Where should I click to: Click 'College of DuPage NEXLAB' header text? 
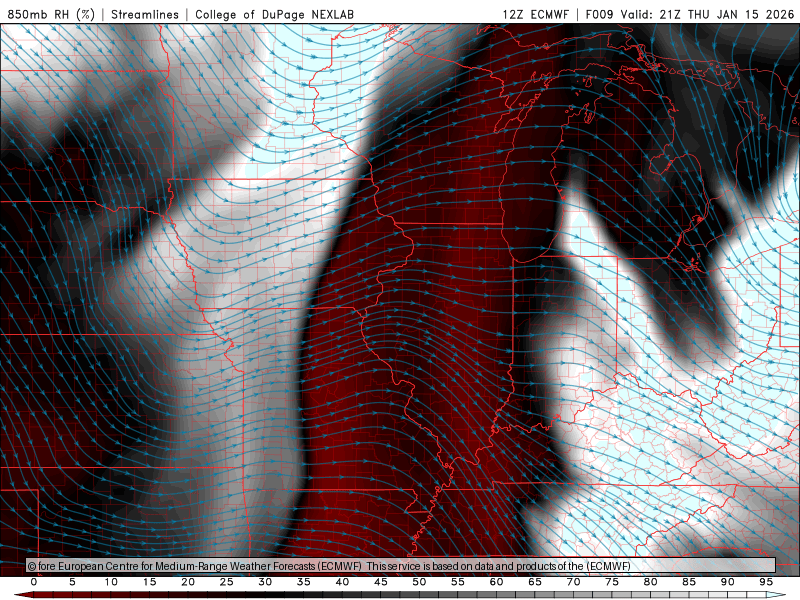[274, 14]
